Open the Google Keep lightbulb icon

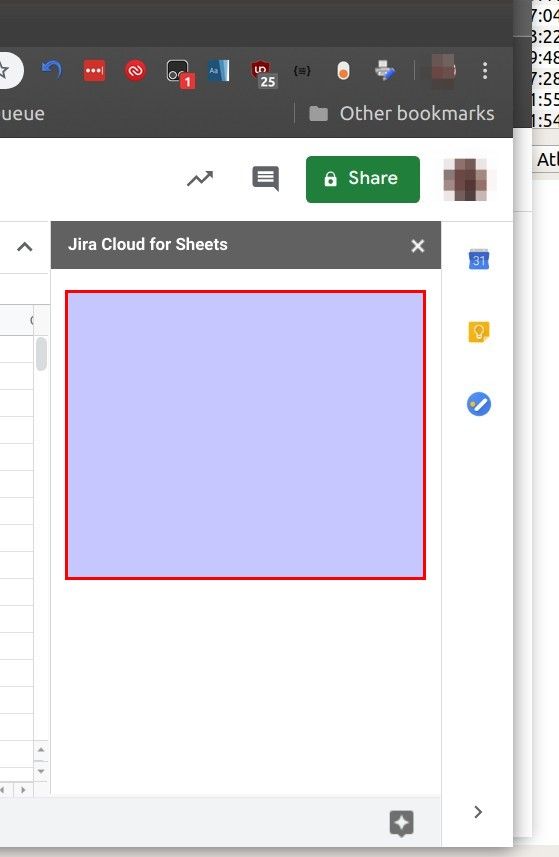coord(479,332)
